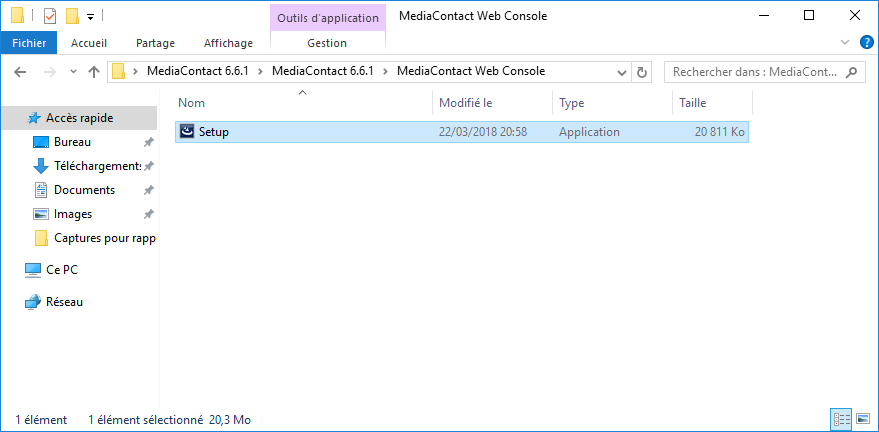Screen dimensions: 879x432
Task: Switch to large icons view in status bar
Action: point(863,419)
